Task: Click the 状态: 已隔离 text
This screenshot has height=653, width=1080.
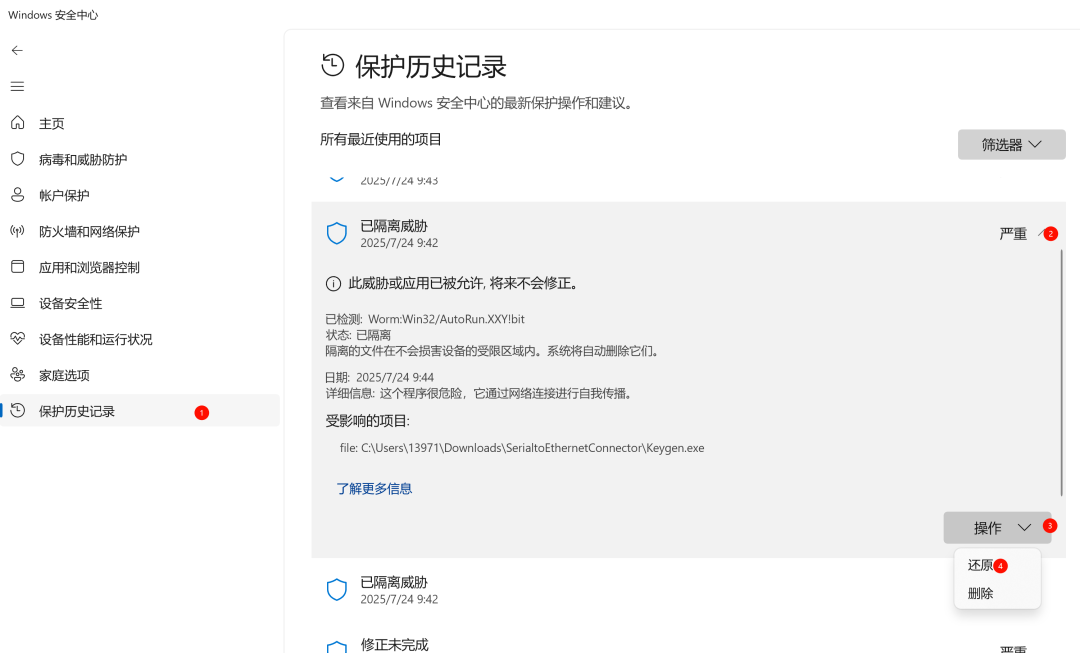Action: [x=358, y=335]
